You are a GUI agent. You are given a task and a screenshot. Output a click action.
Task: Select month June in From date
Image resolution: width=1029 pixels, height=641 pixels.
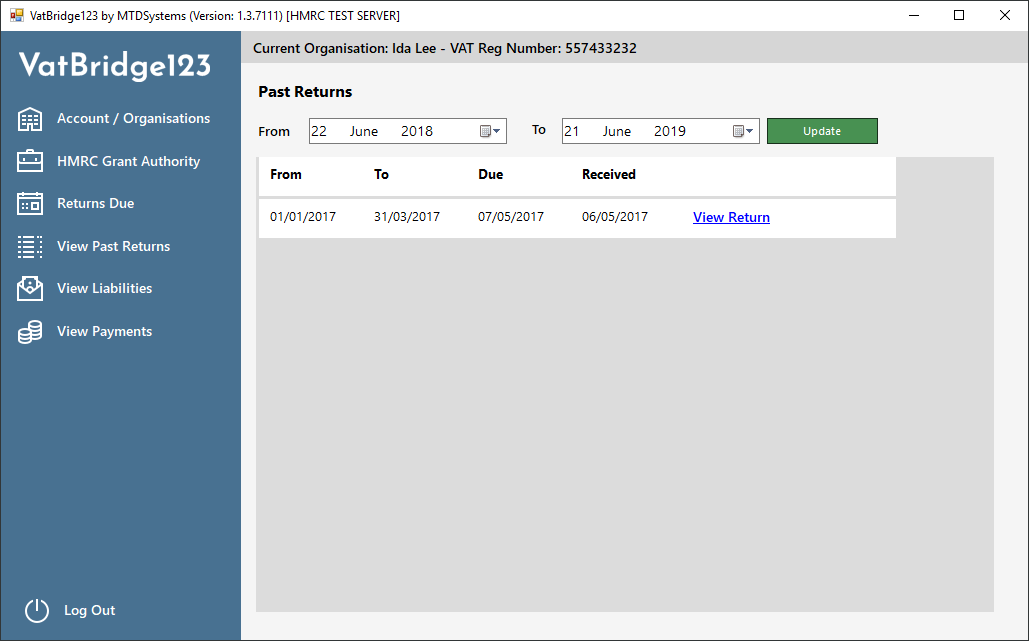(364, 131)
